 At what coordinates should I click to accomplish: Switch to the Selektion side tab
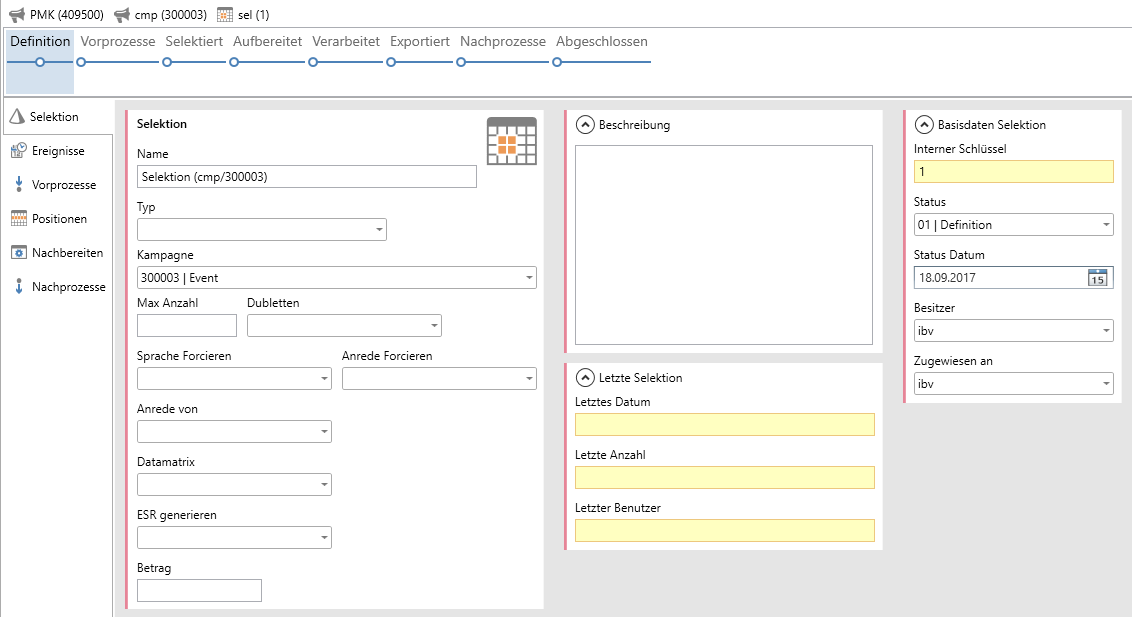(x=54, y=117)
